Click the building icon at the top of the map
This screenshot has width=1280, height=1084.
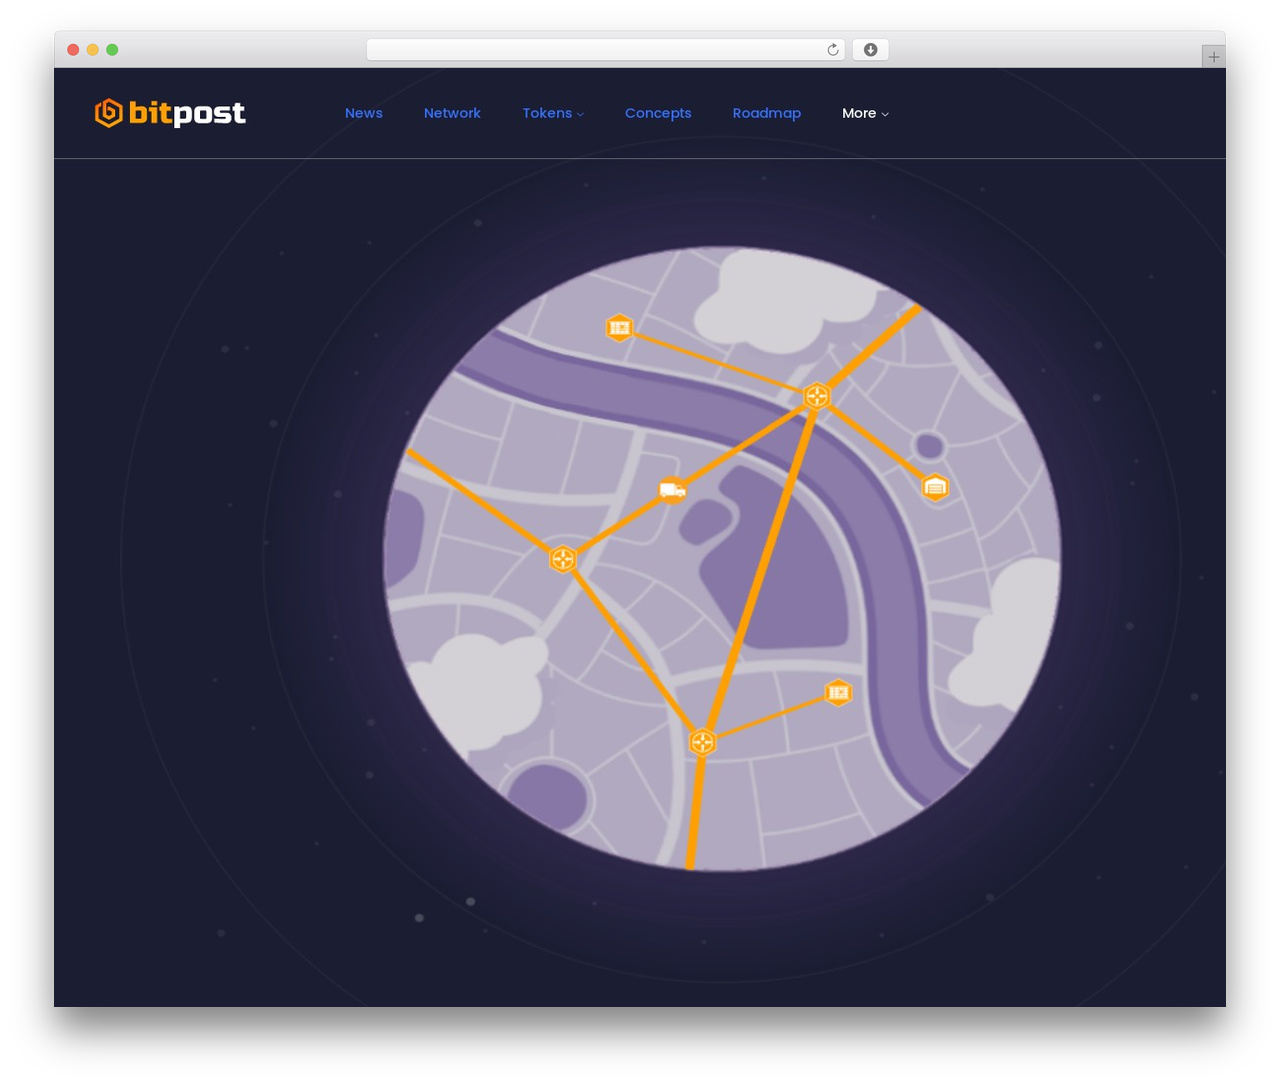coord(620,327)
